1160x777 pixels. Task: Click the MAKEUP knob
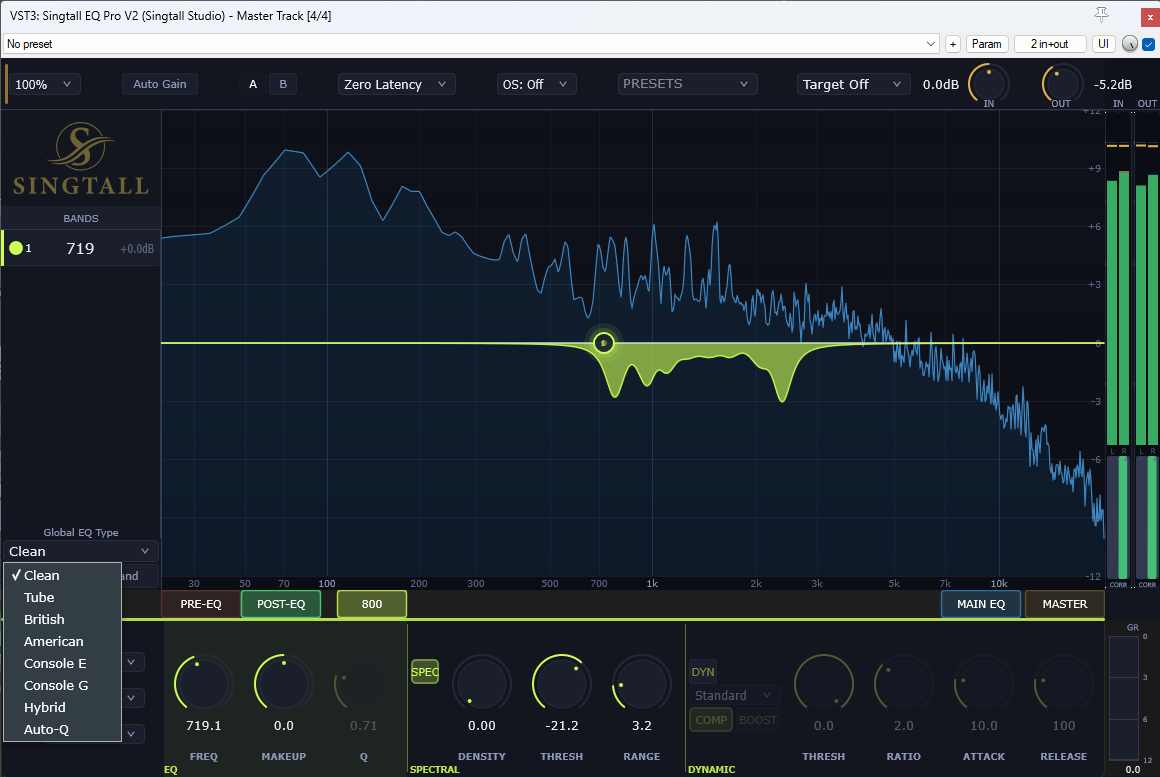click(x=283, y=683)
